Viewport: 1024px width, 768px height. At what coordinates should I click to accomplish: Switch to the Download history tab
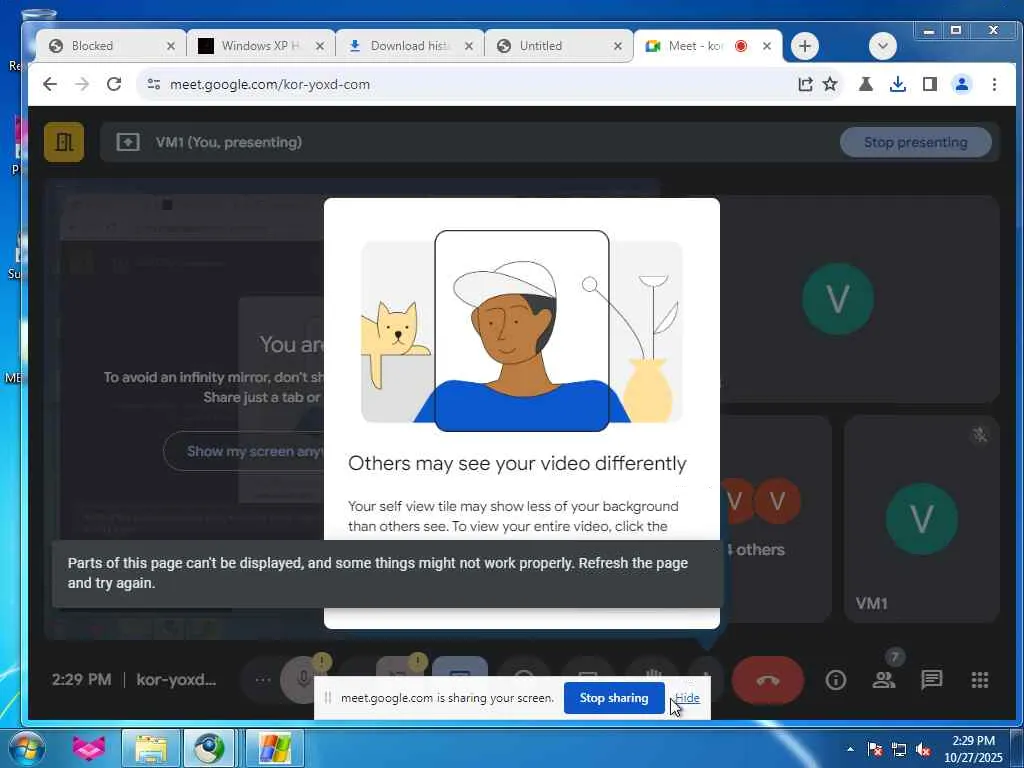click(410, 46)
